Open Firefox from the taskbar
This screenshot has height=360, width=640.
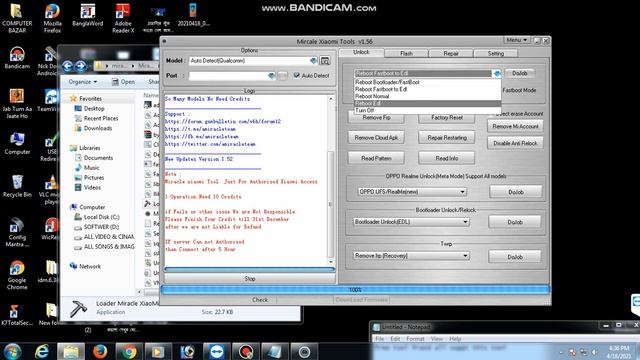tap(100, 351)
